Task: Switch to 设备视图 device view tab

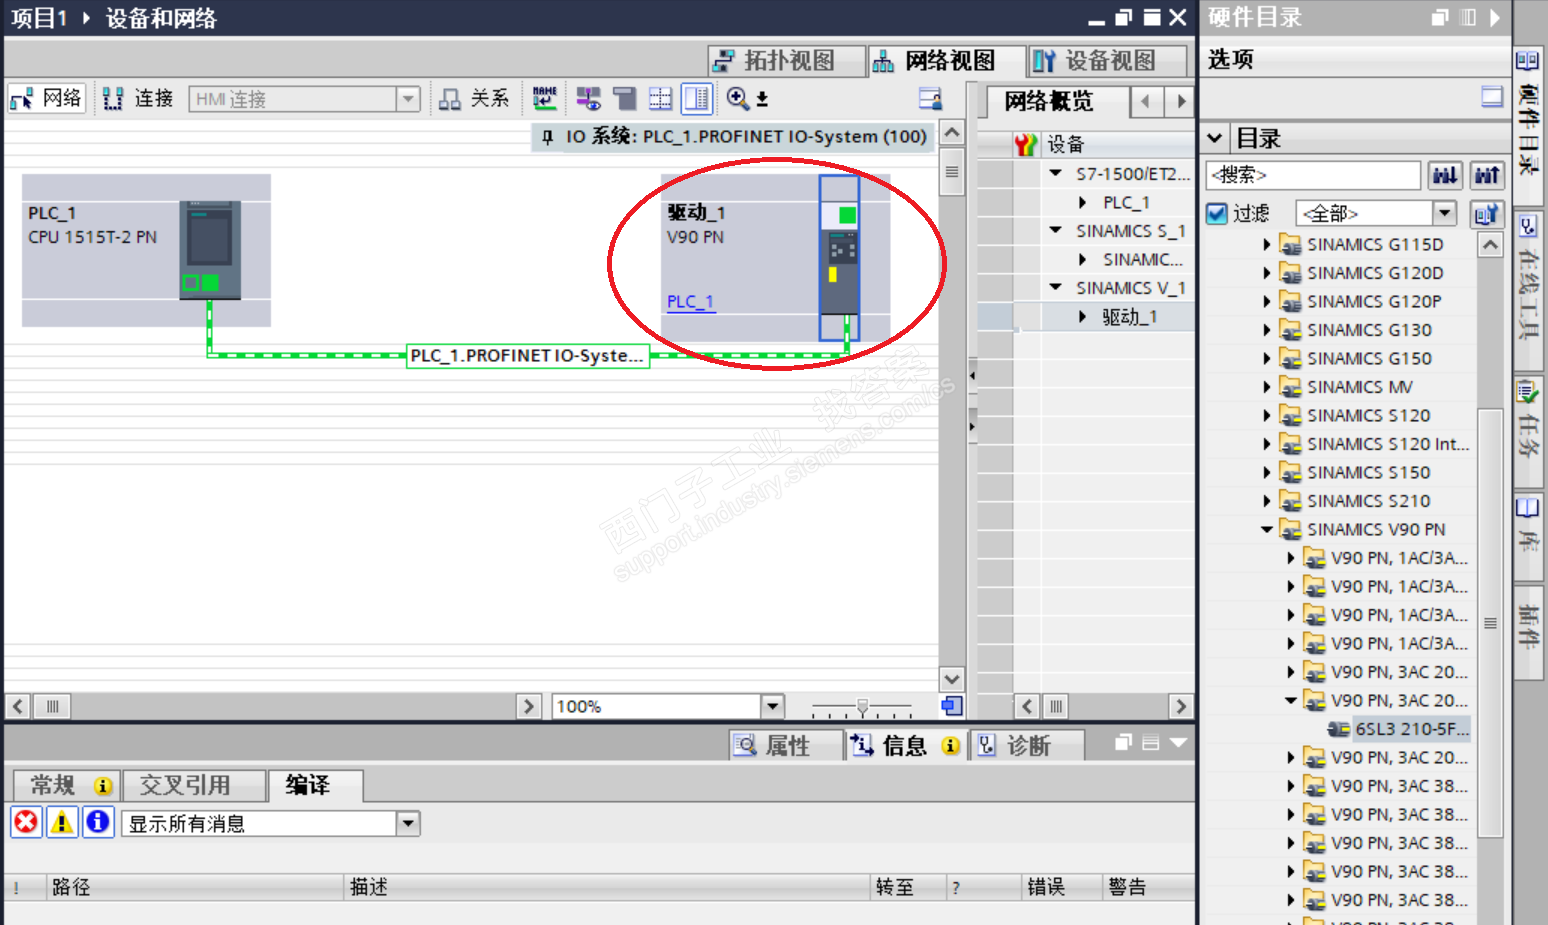Action: (x=1107, y=61)
